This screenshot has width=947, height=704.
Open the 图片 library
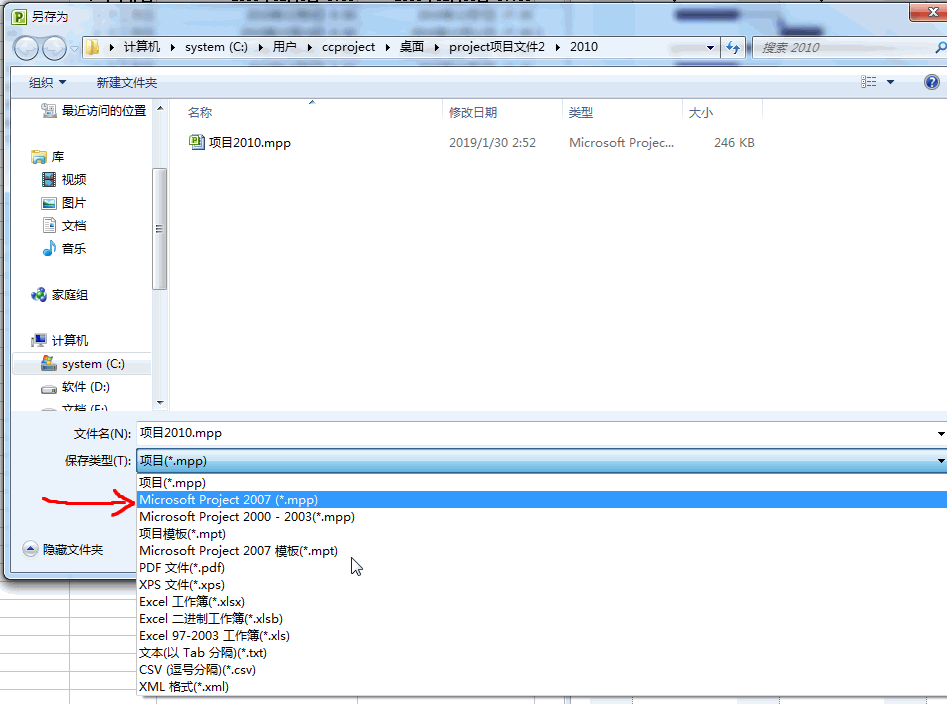pyautogui.click(x=64, y=203)
